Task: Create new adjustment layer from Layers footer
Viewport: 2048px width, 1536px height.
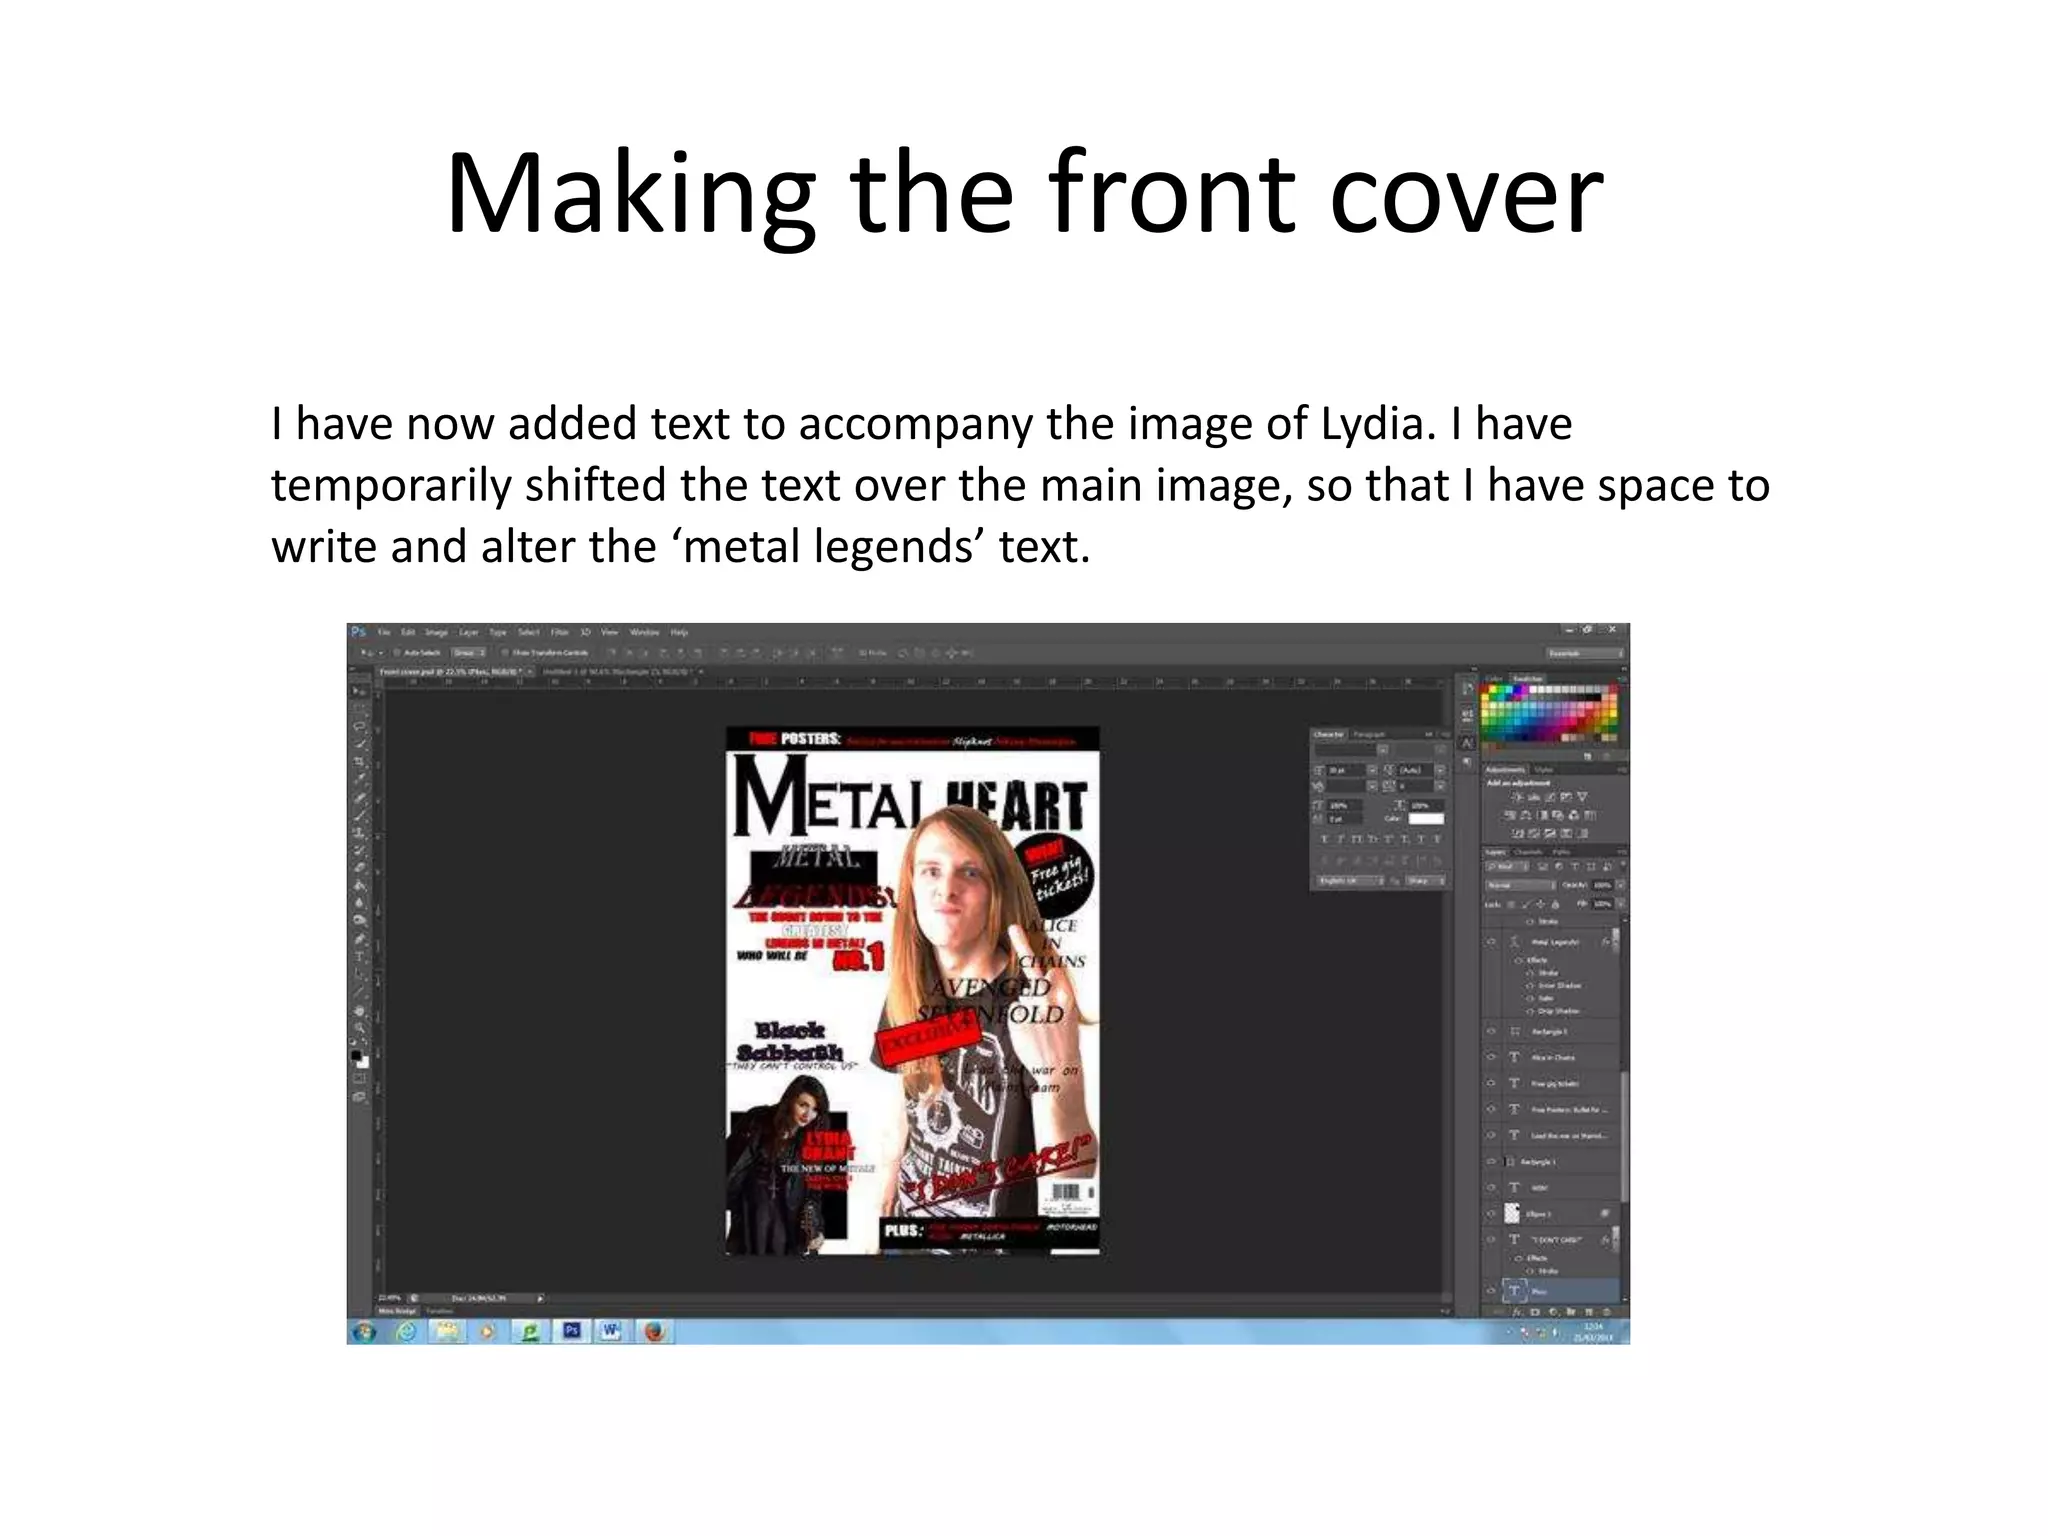Action: pos(1553,1312)
